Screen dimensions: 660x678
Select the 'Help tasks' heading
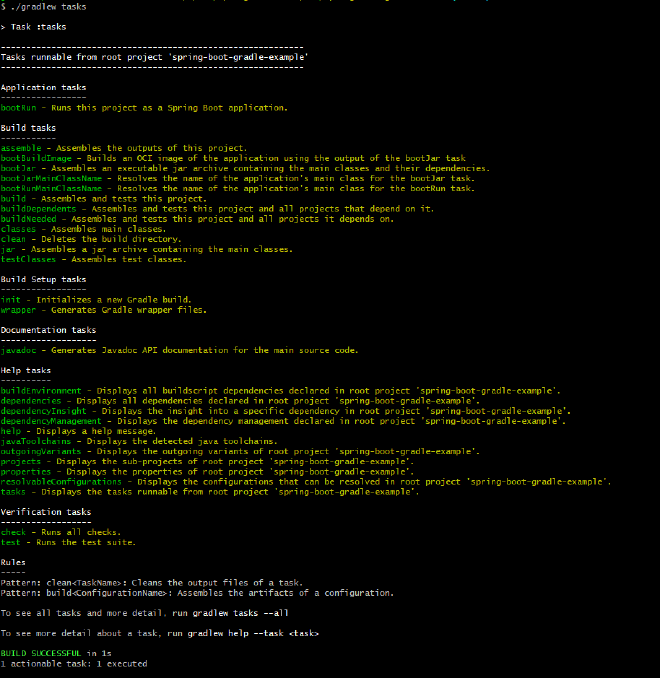26,371
